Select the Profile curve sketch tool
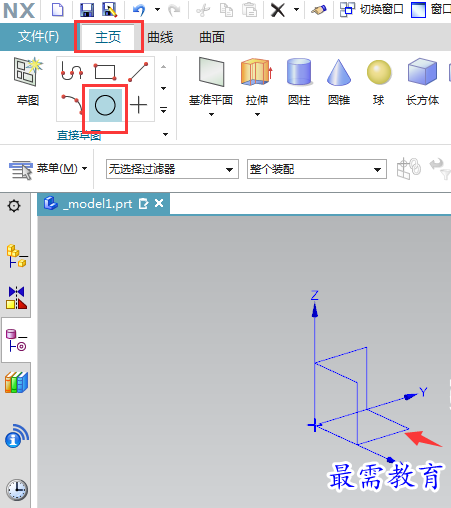The image size is (451, 508). [72, 71]
